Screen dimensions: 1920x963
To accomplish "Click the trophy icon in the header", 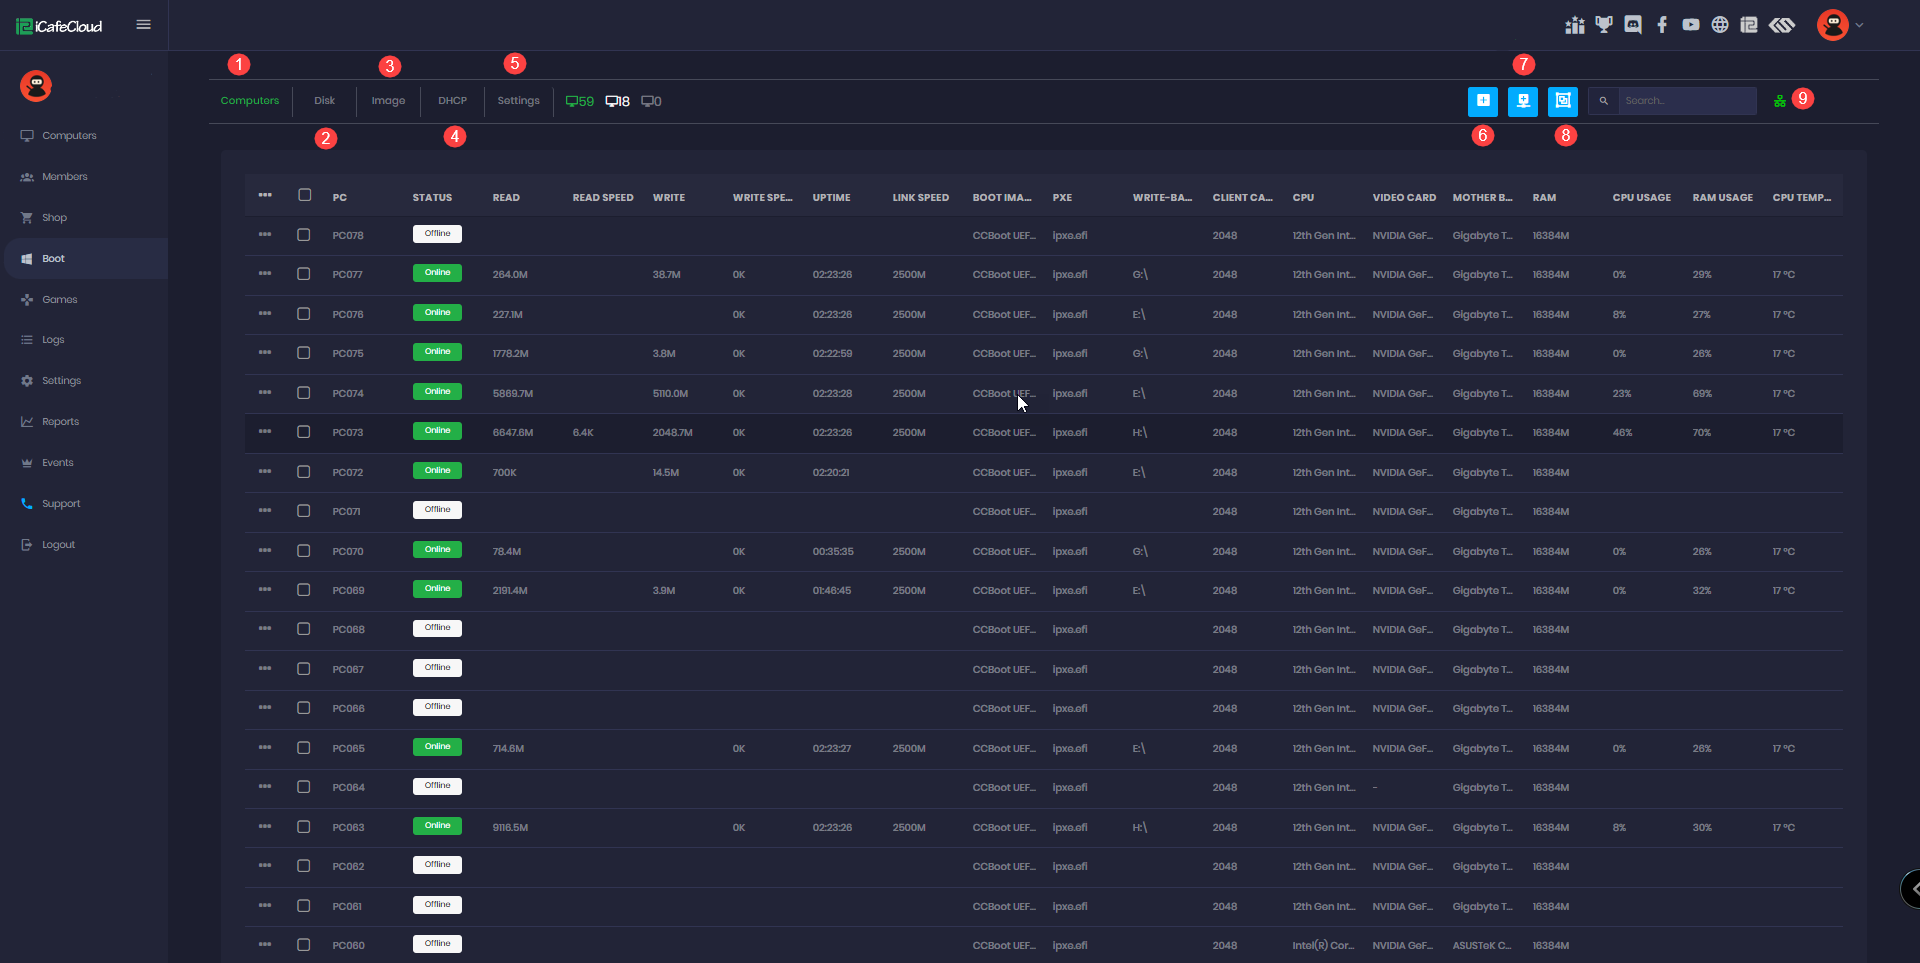I will pyautogui.click(x=1604, y=25).
